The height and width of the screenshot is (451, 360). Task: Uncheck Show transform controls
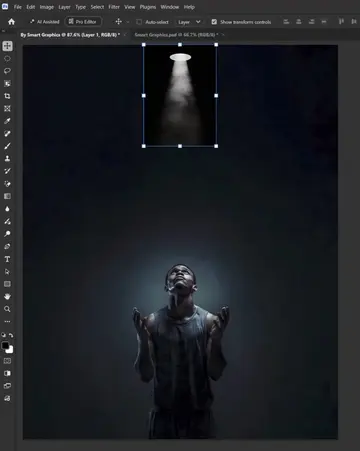pos(214,22)
